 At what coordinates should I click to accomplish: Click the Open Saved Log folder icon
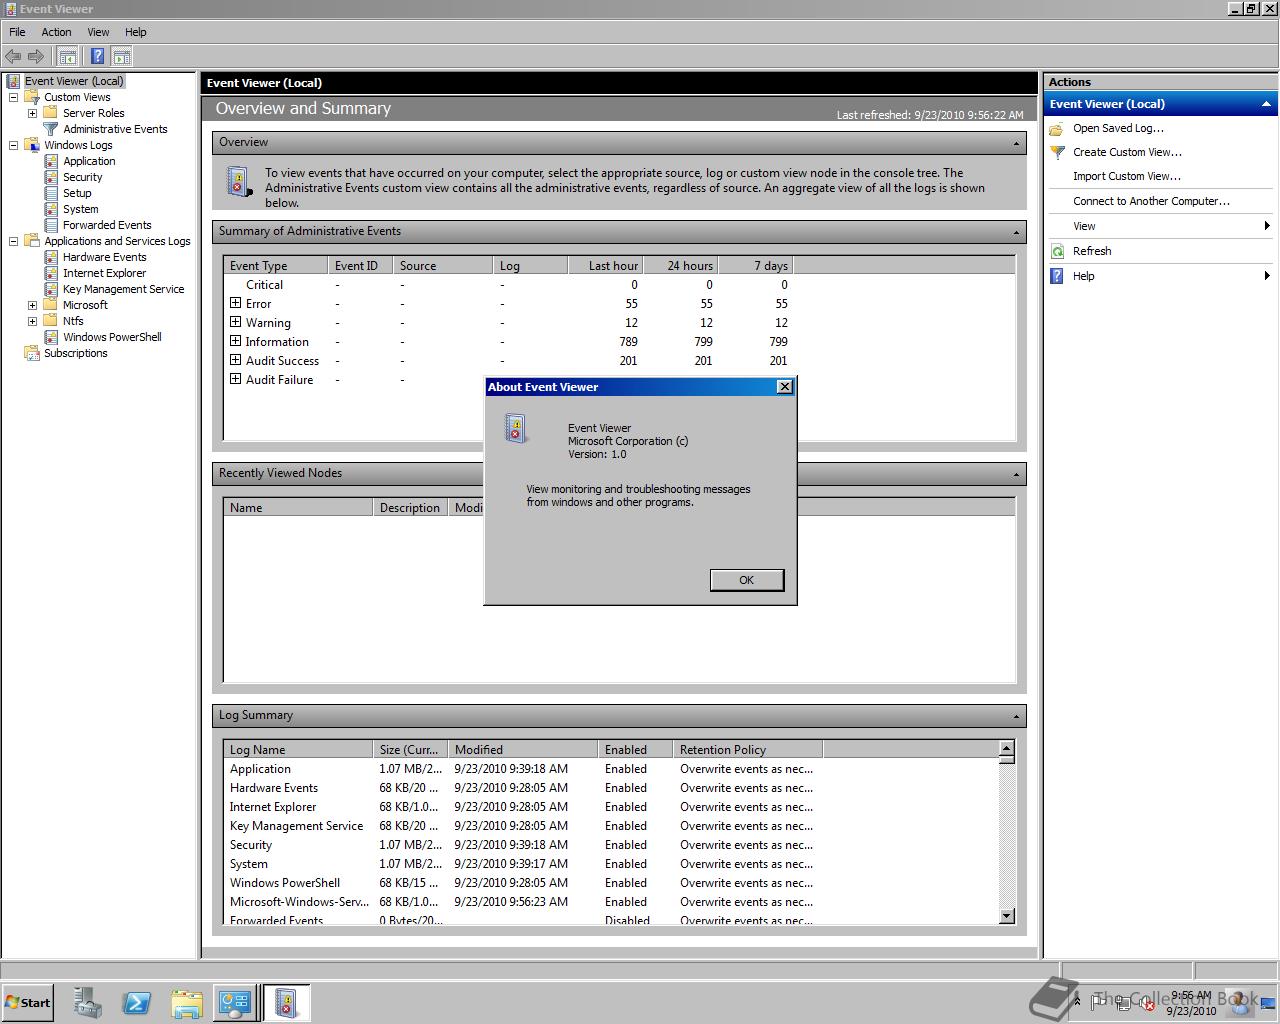1057,128
